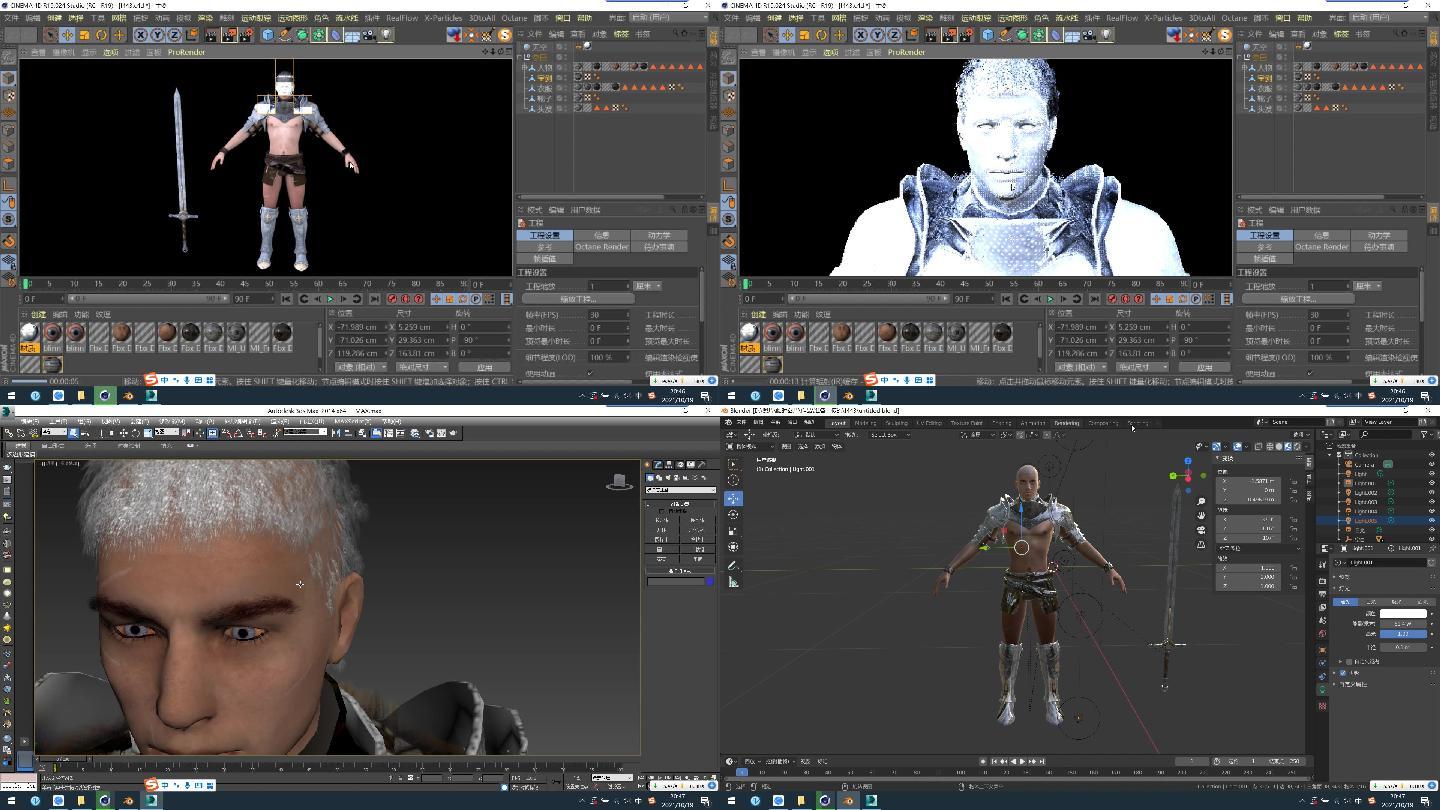Select the Rotate tool in top-left Cinema 4D
The width and height of the screenshot is (1440, 810).
point(101,35)
